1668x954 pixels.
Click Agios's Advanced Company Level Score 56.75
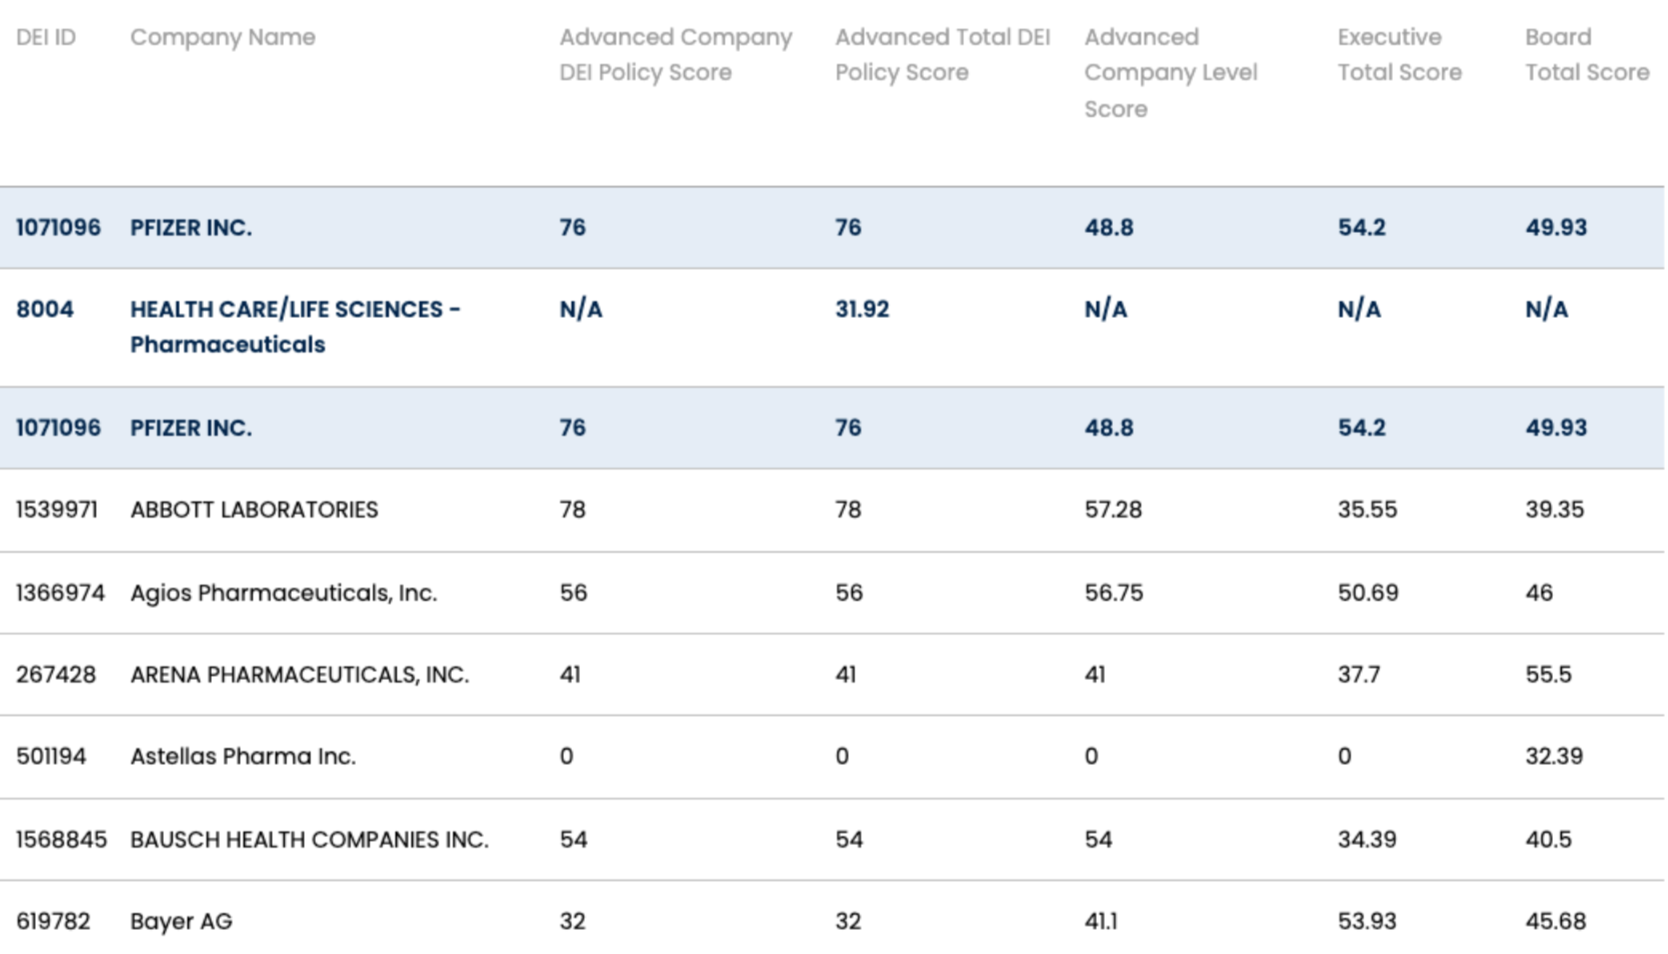1114,593
